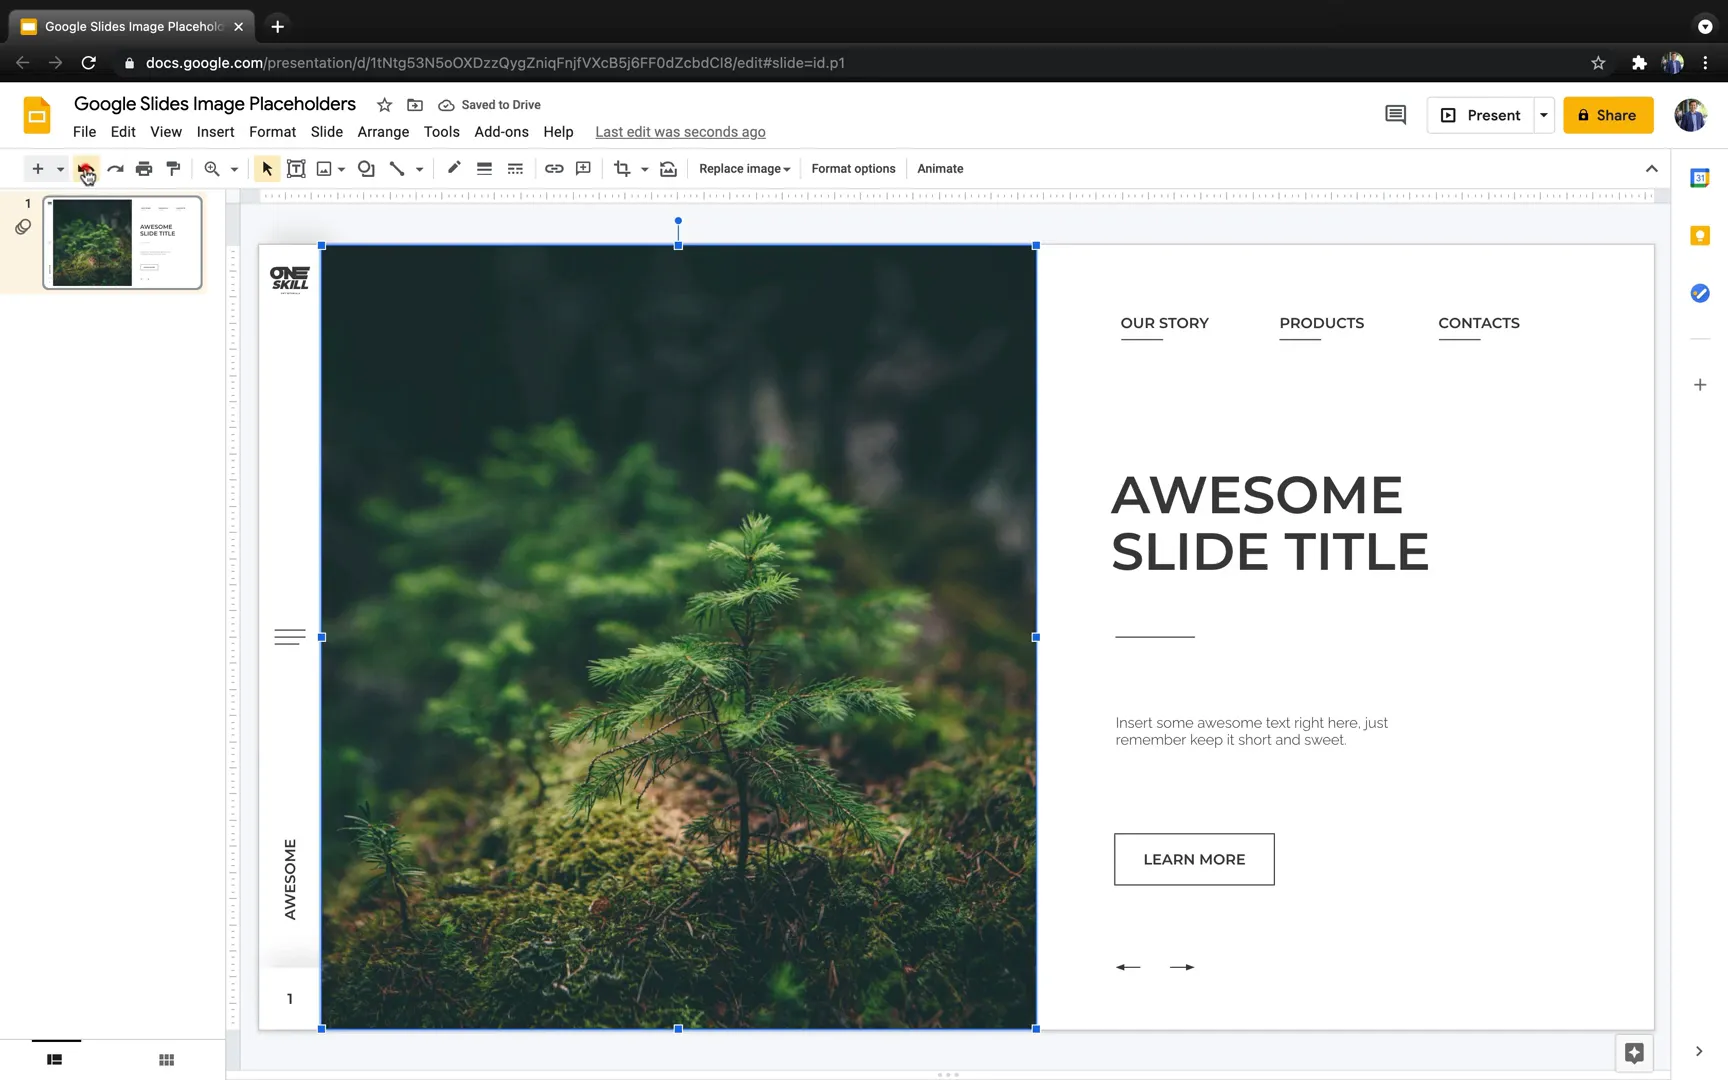Click the Insert link icon
1728x1080 pixels.
coord(554,169)
